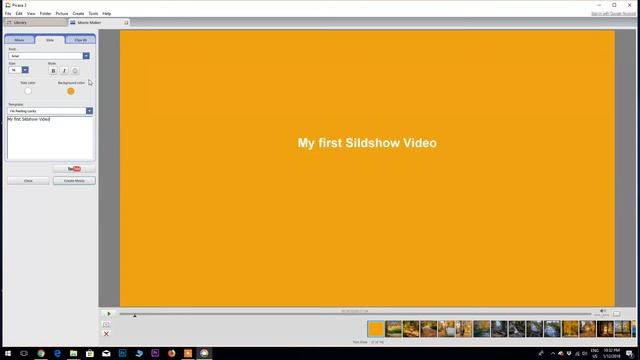Image resolution: width=640 pixels, height=360 pixels.
Task: Switch to the Movie tab
Action: 19,40
